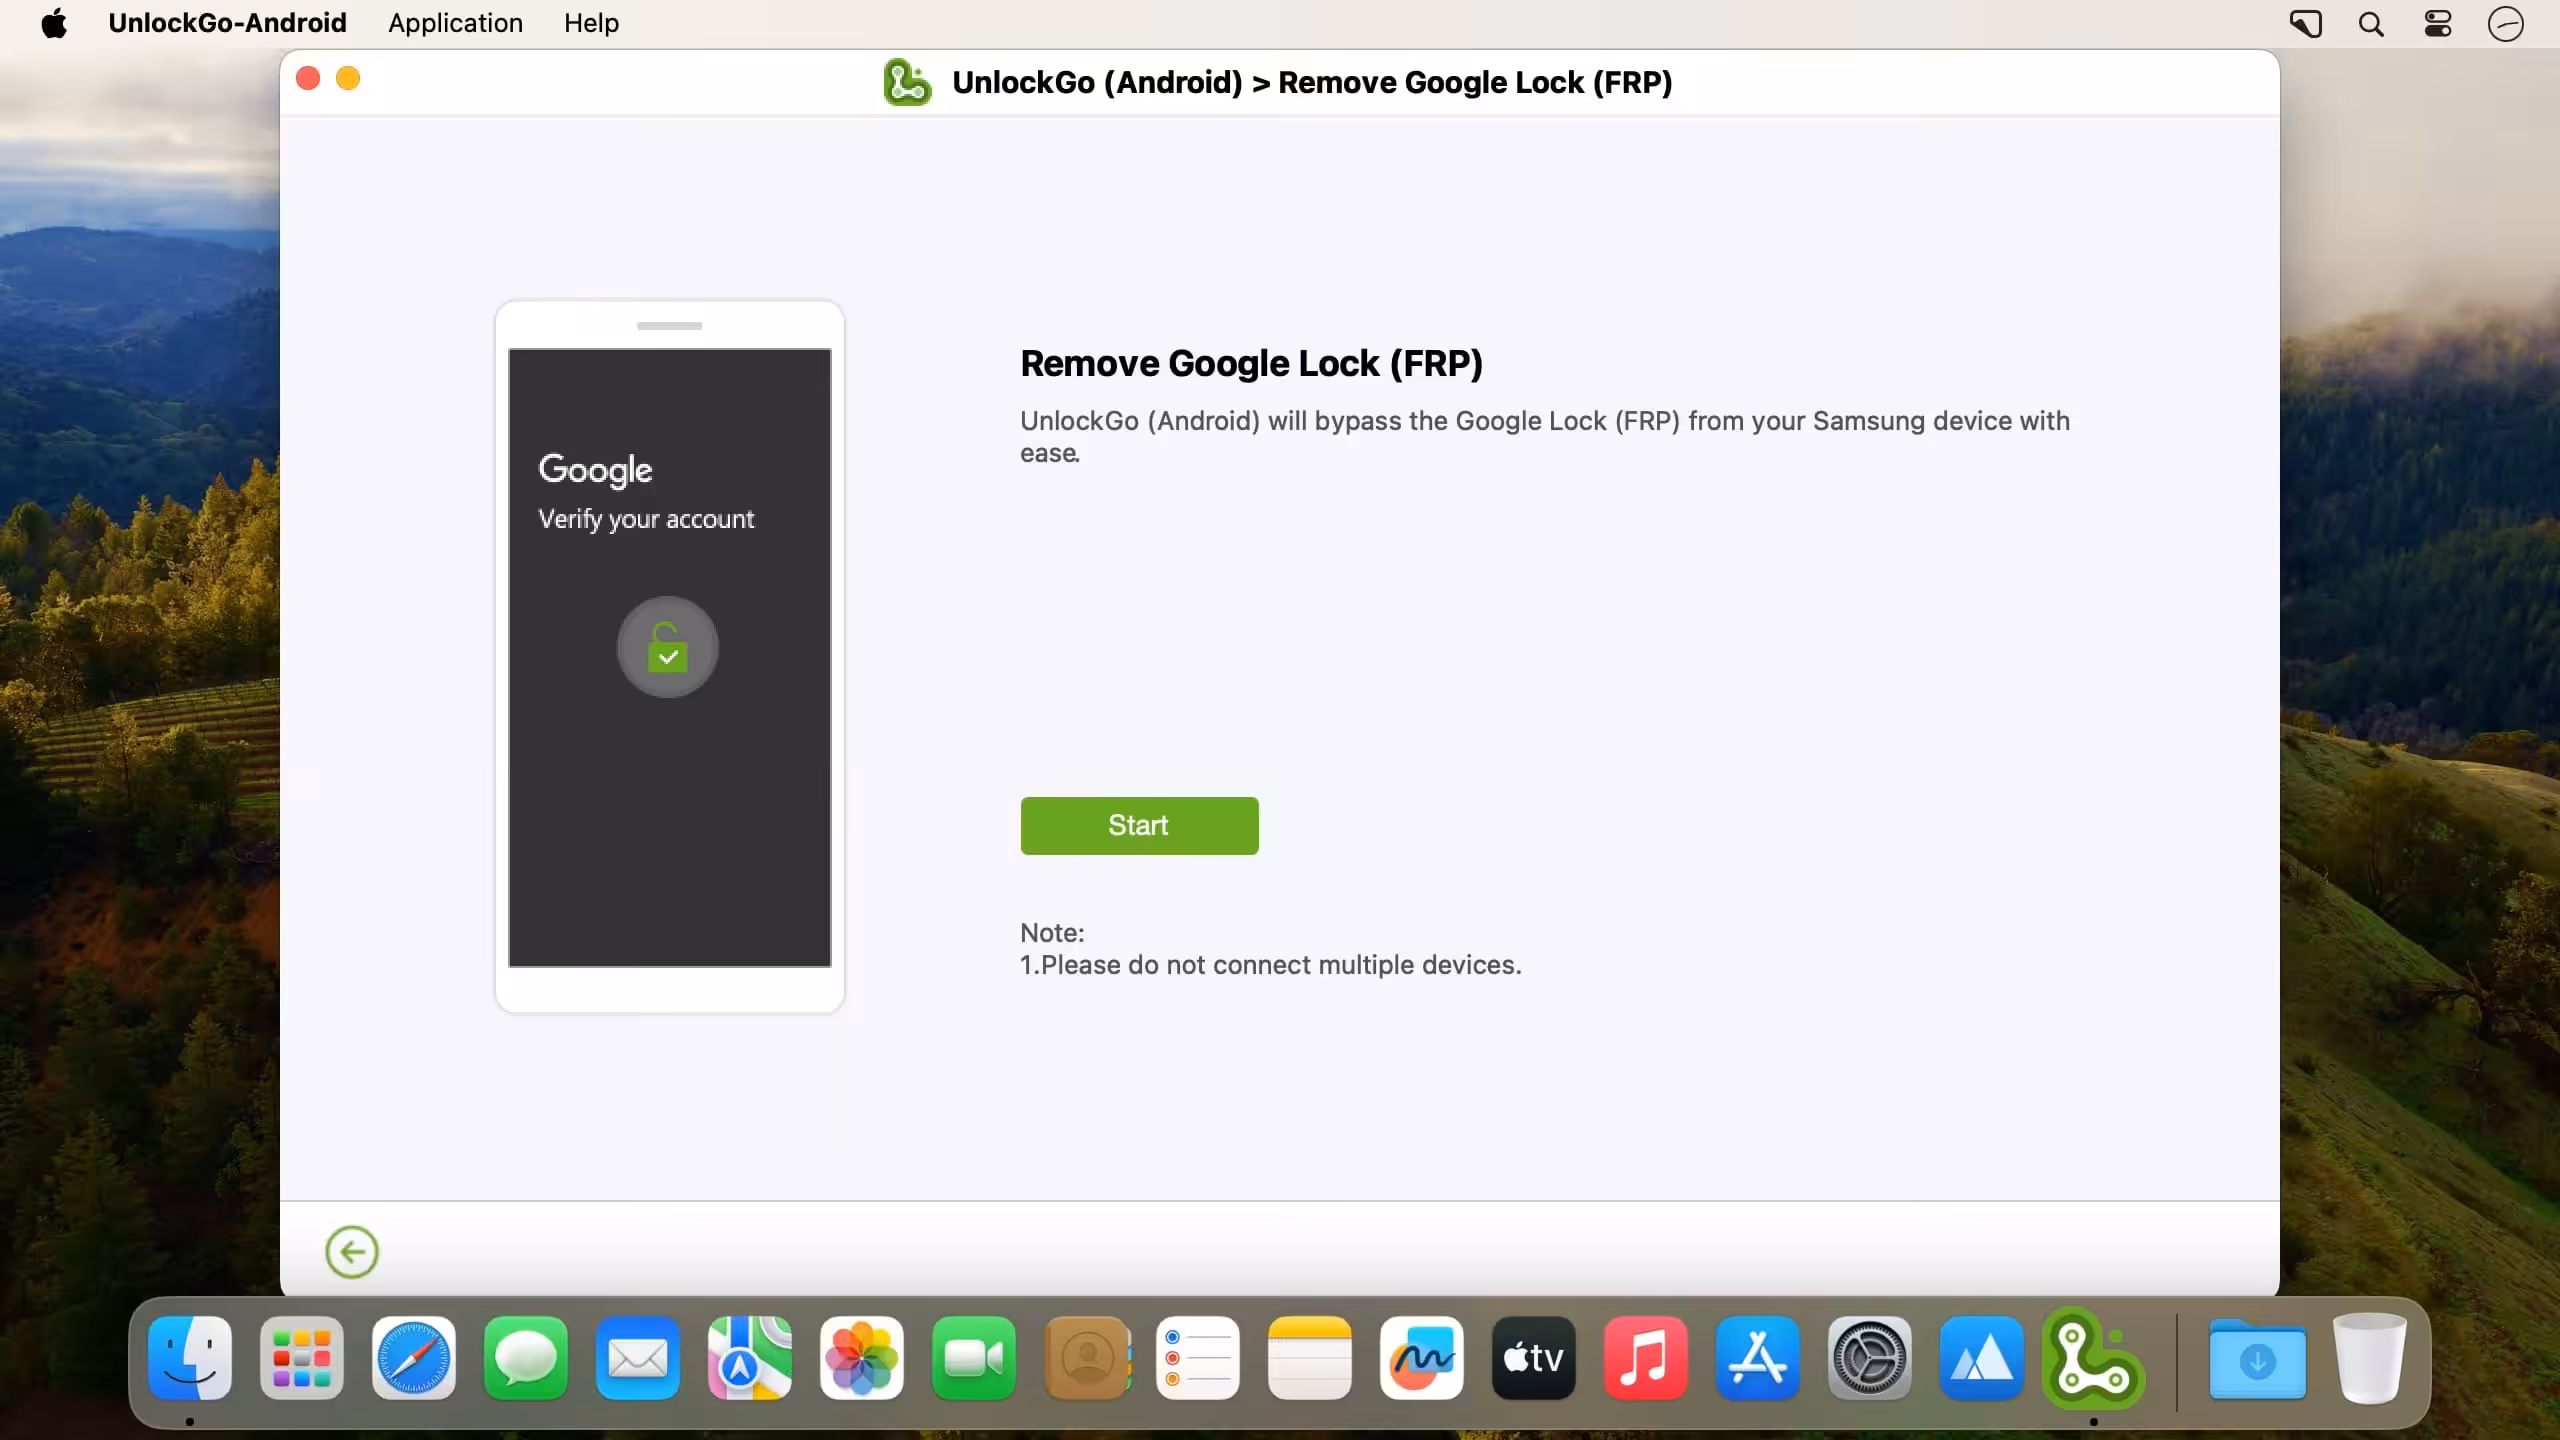The height and width of the screenshot is (1440, 2560).
Task: Open Spotlight search in menu bar
Action: point(2371,23)
